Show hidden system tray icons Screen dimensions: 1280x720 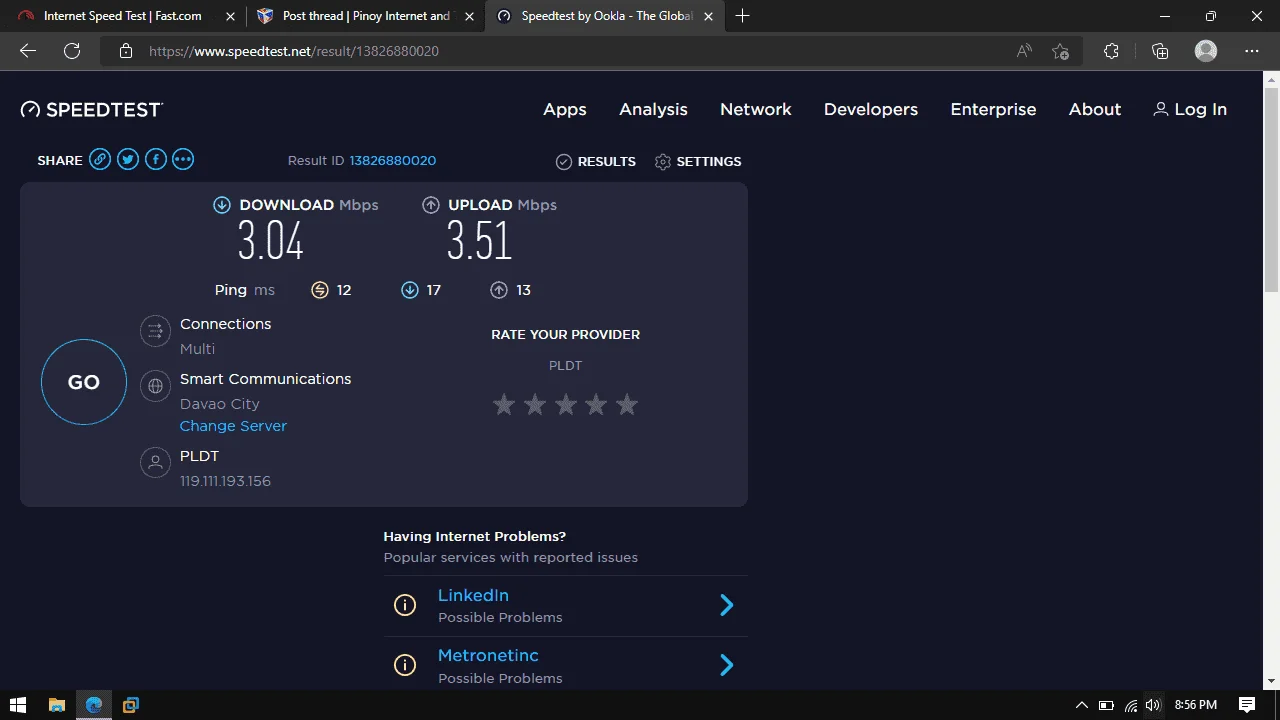click(x=1082, y=705)
